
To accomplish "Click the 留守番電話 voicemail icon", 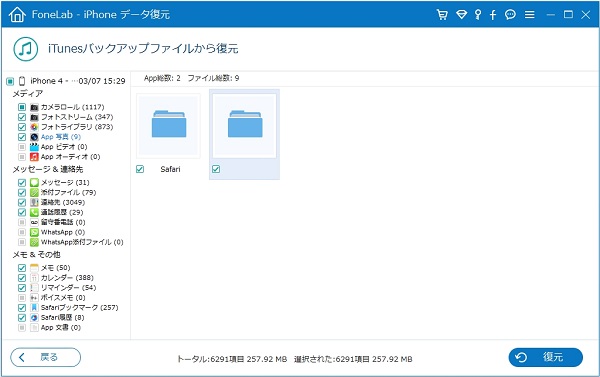I will [x=34, y=222].
